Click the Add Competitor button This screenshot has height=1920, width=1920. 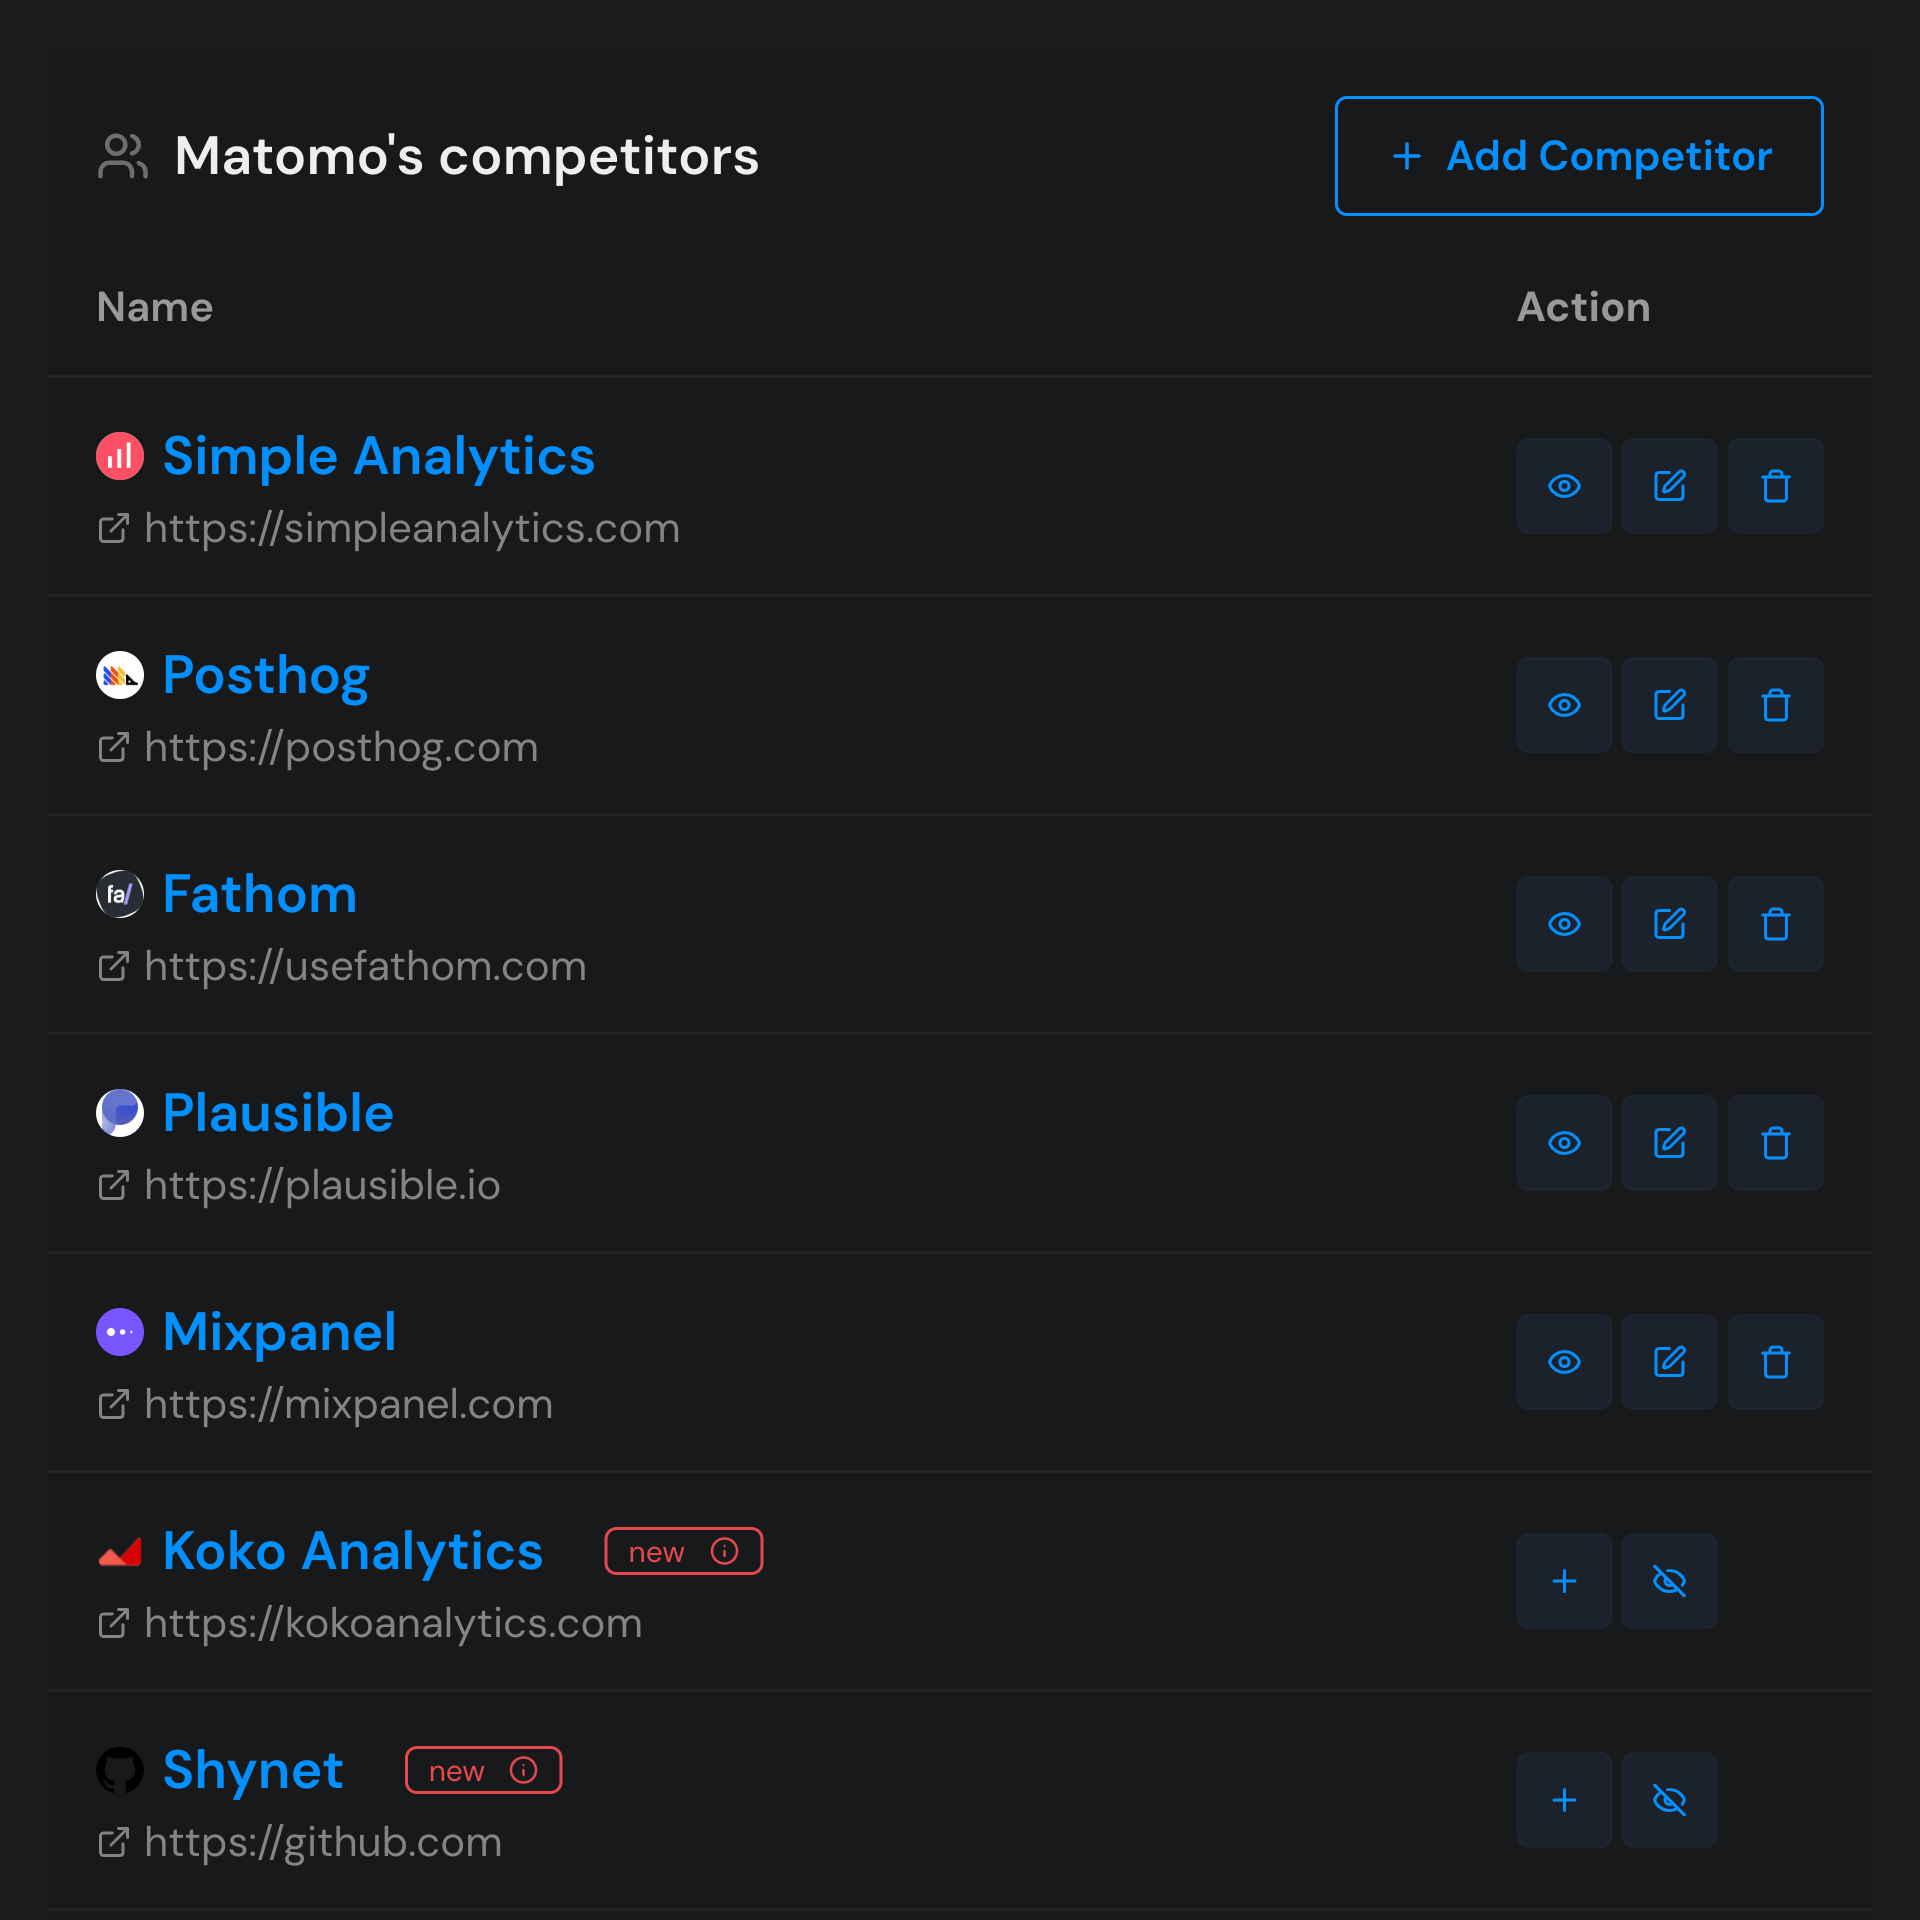point(1578,156)
